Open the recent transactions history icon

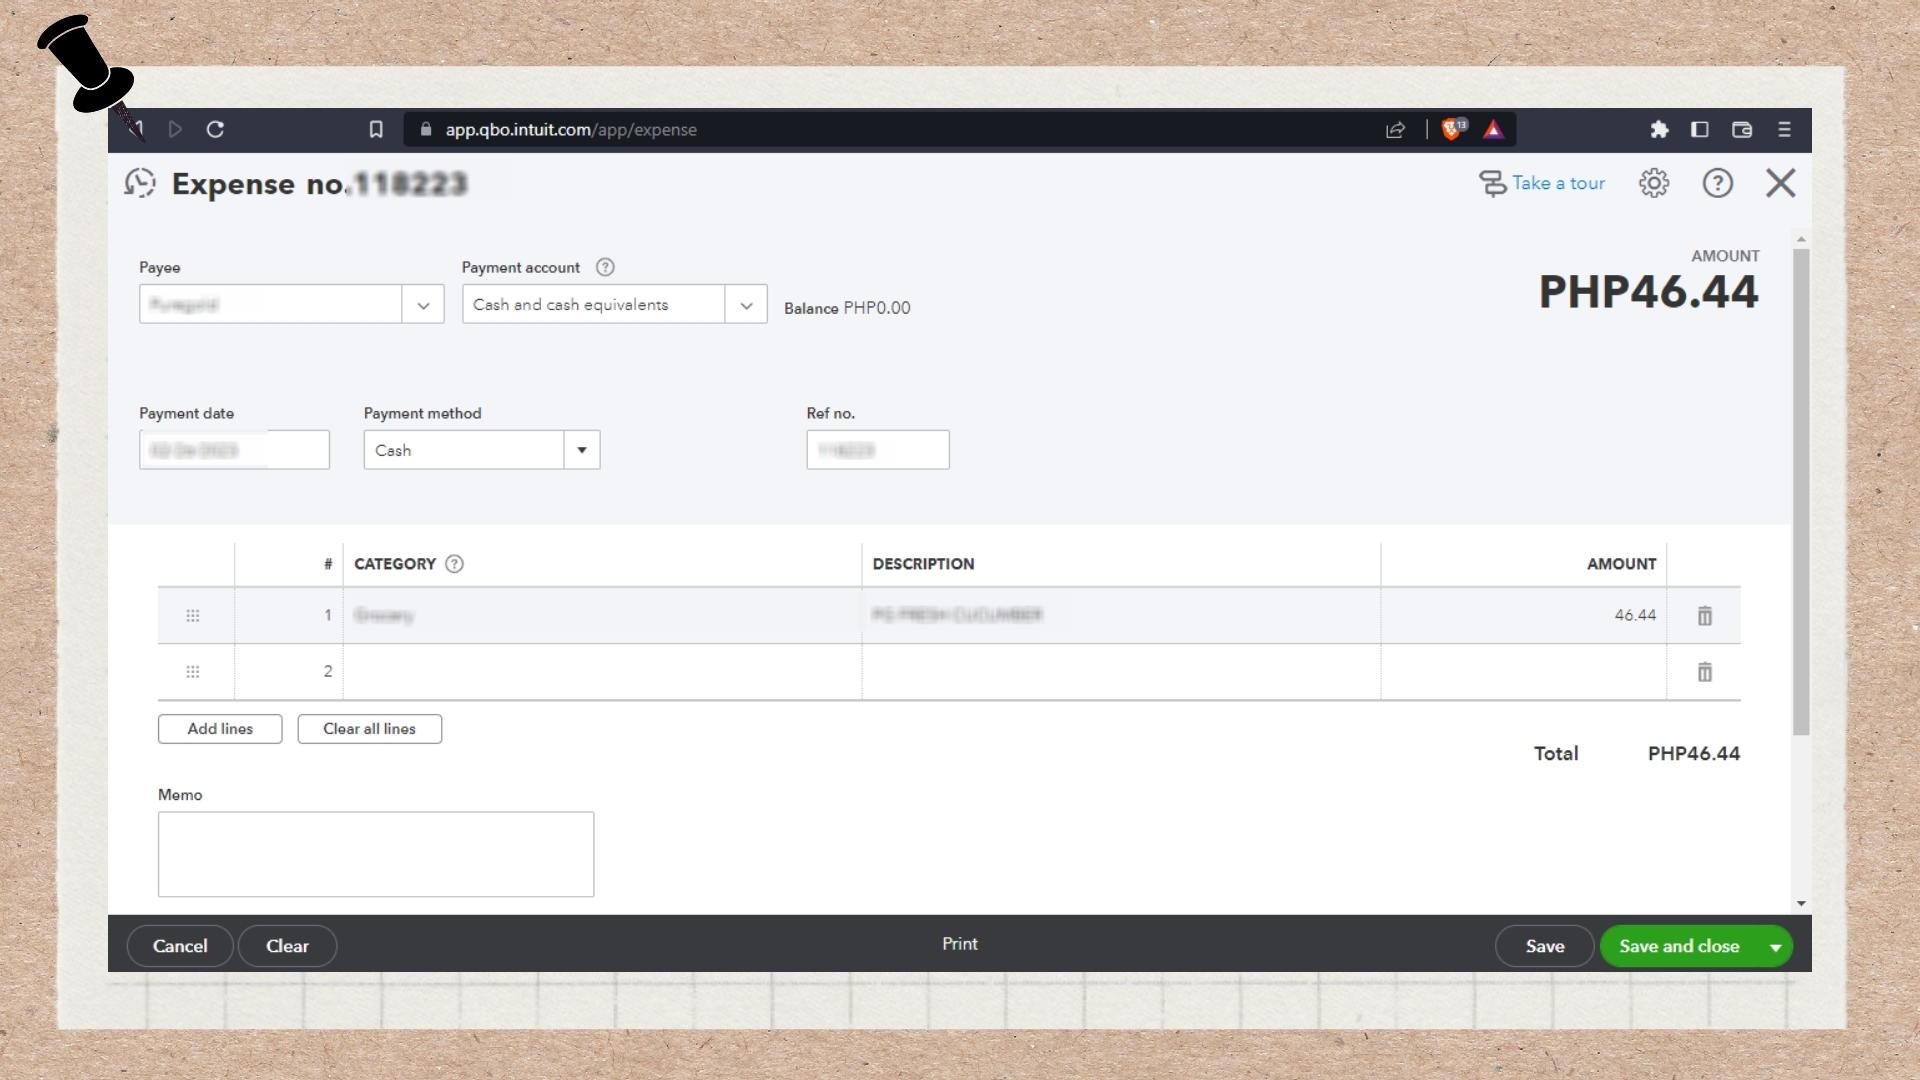(140, 183)
